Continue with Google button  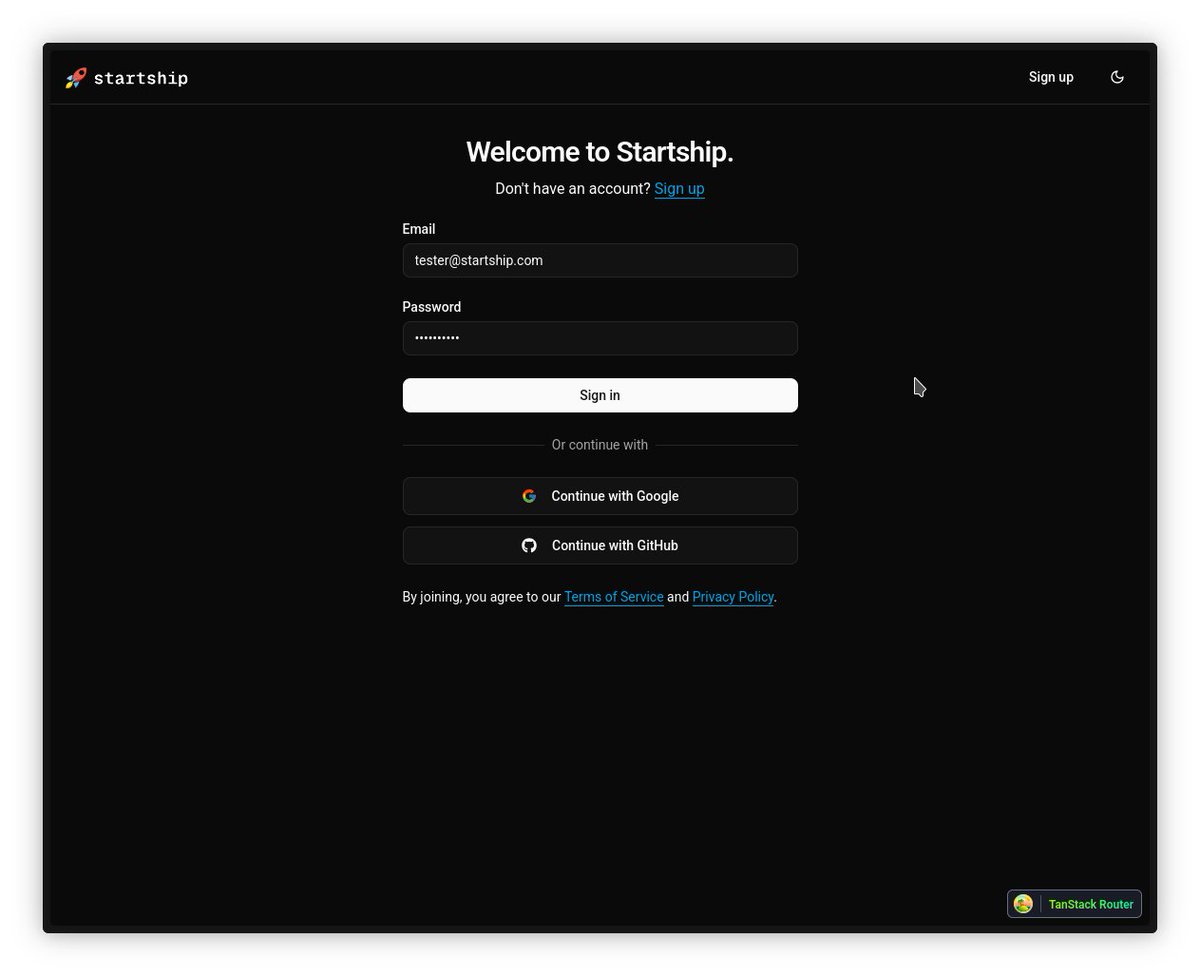[600, 496]
